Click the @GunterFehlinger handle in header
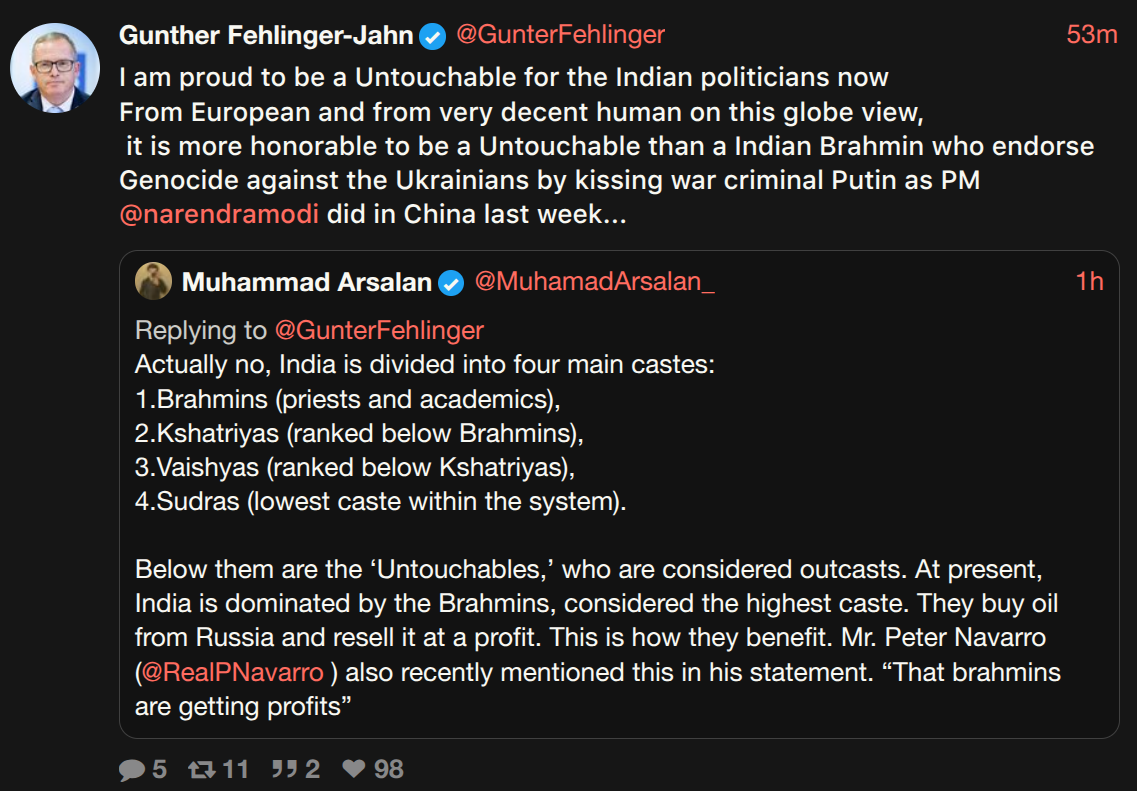The width and height of the screenshot is (1137, 791). tap(561, 35)
